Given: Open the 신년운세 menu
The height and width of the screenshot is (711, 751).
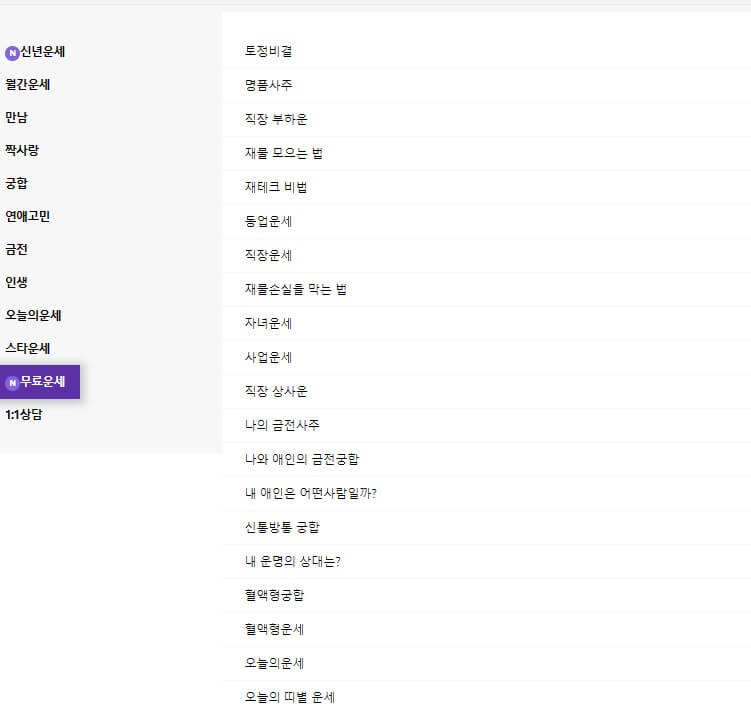Looking at the screenshot, I should point(42,52).
